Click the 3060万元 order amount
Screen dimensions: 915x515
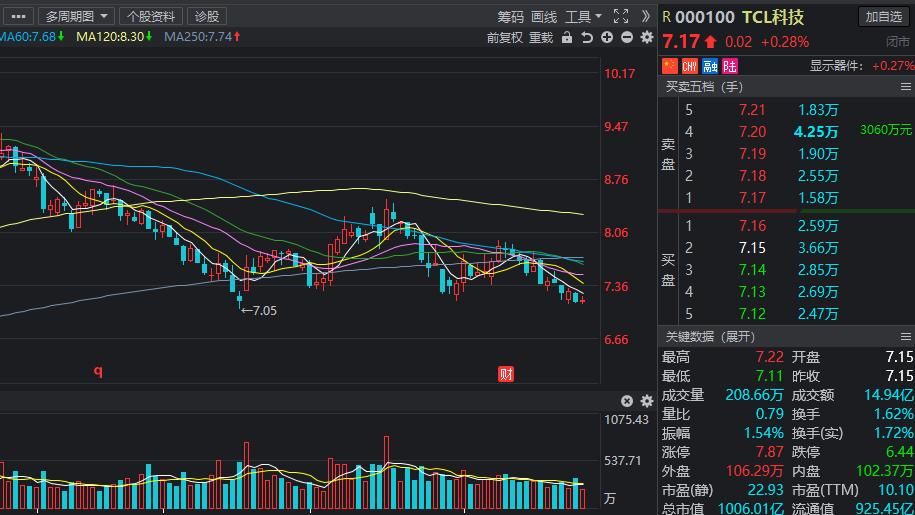pos(885,129)
